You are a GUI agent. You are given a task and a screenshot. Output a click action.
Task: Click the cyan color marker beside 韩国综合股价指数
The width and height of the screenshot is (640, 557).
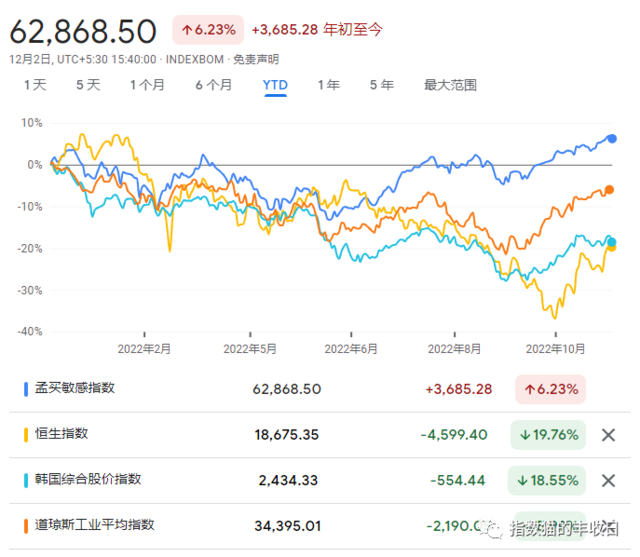coord(26,481)
